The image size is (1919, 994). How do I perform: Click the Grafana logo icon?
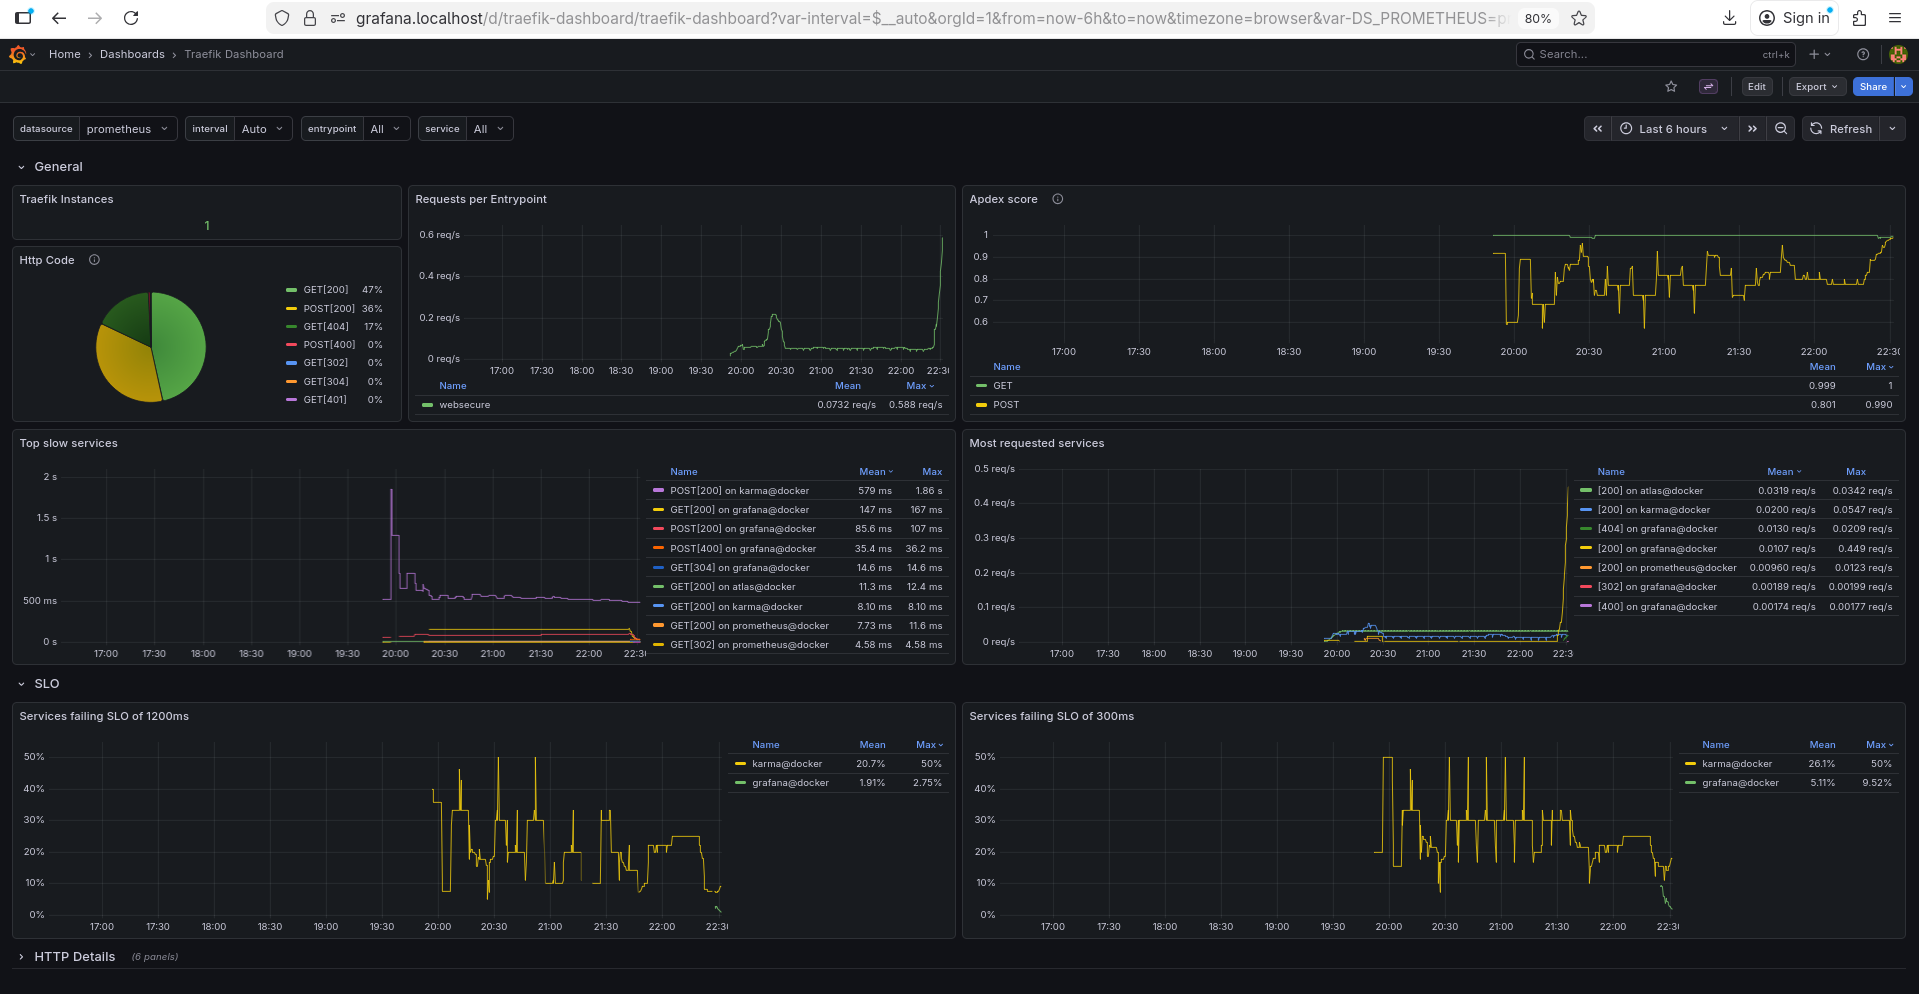18,55
